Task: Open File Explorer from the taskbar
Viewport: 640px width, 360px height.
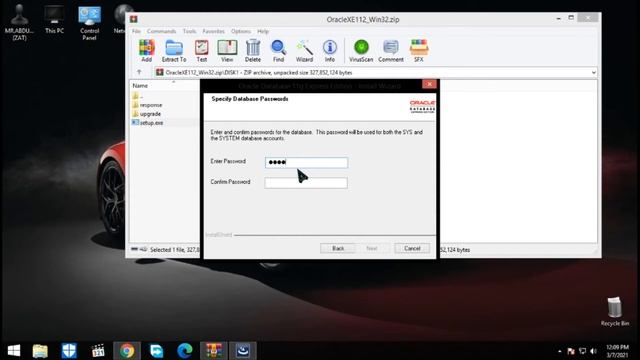Action: coord(40,351)
